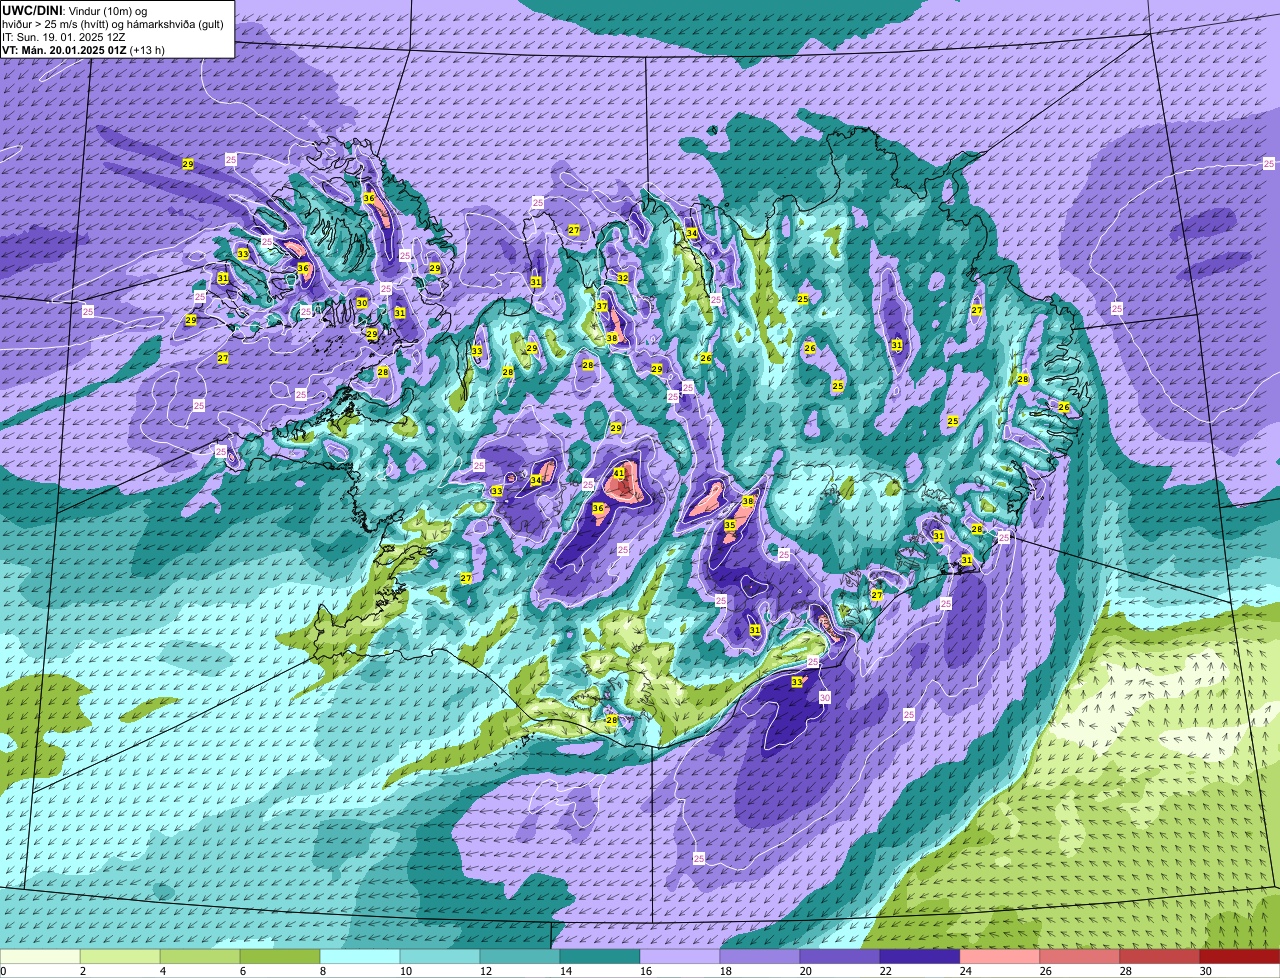Click the 'VT: Mán. 20.01.2025 01Z (+13 h)' line

[83, 50]
